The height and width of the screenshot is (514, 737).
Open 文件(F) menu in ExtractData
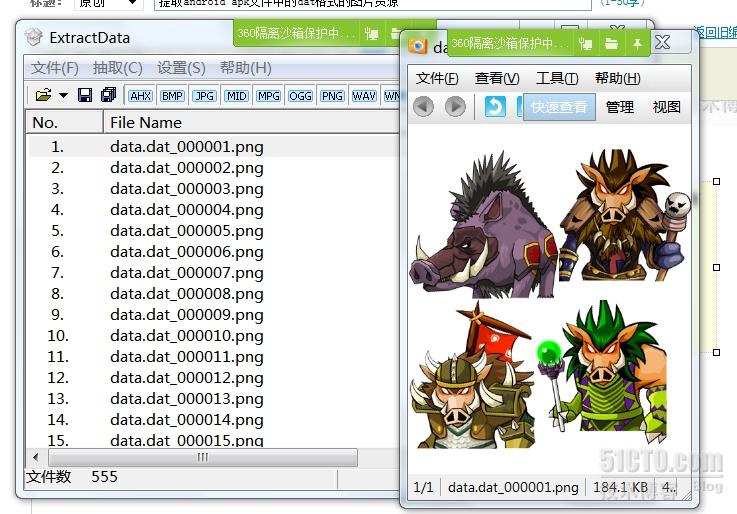click(x=55, y=68)
